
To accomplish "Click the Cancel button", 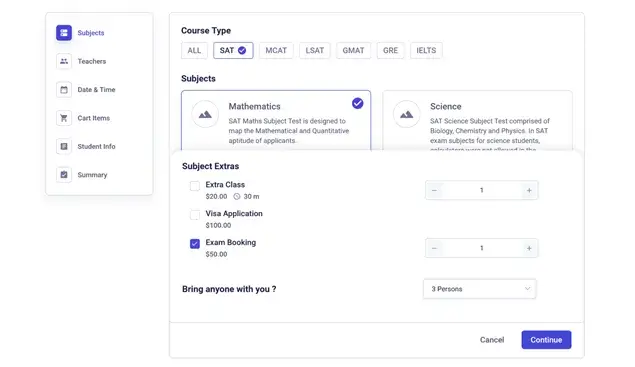I will [x=492, y=340].
